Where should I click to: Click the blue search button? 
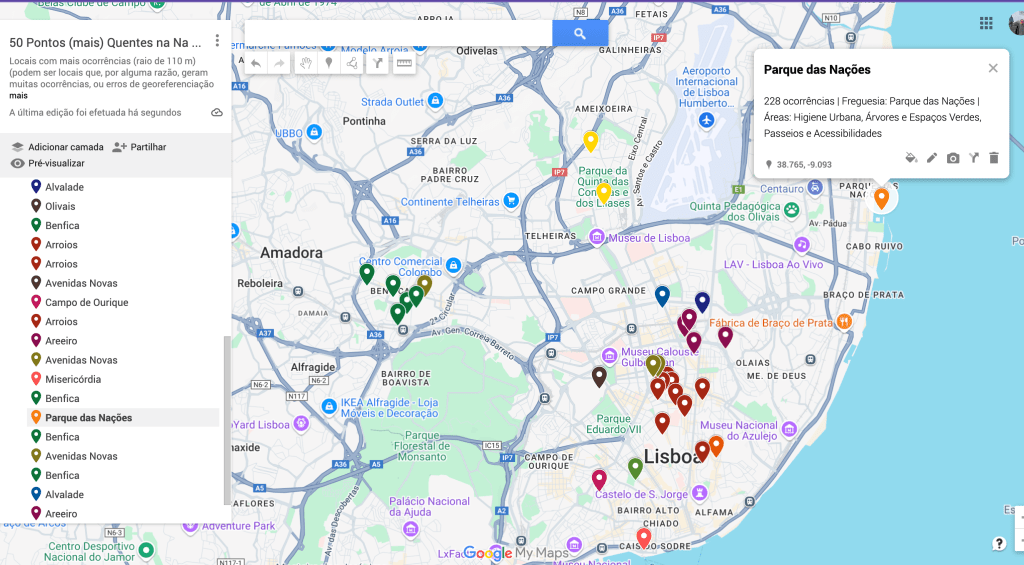tap(580, 34)
